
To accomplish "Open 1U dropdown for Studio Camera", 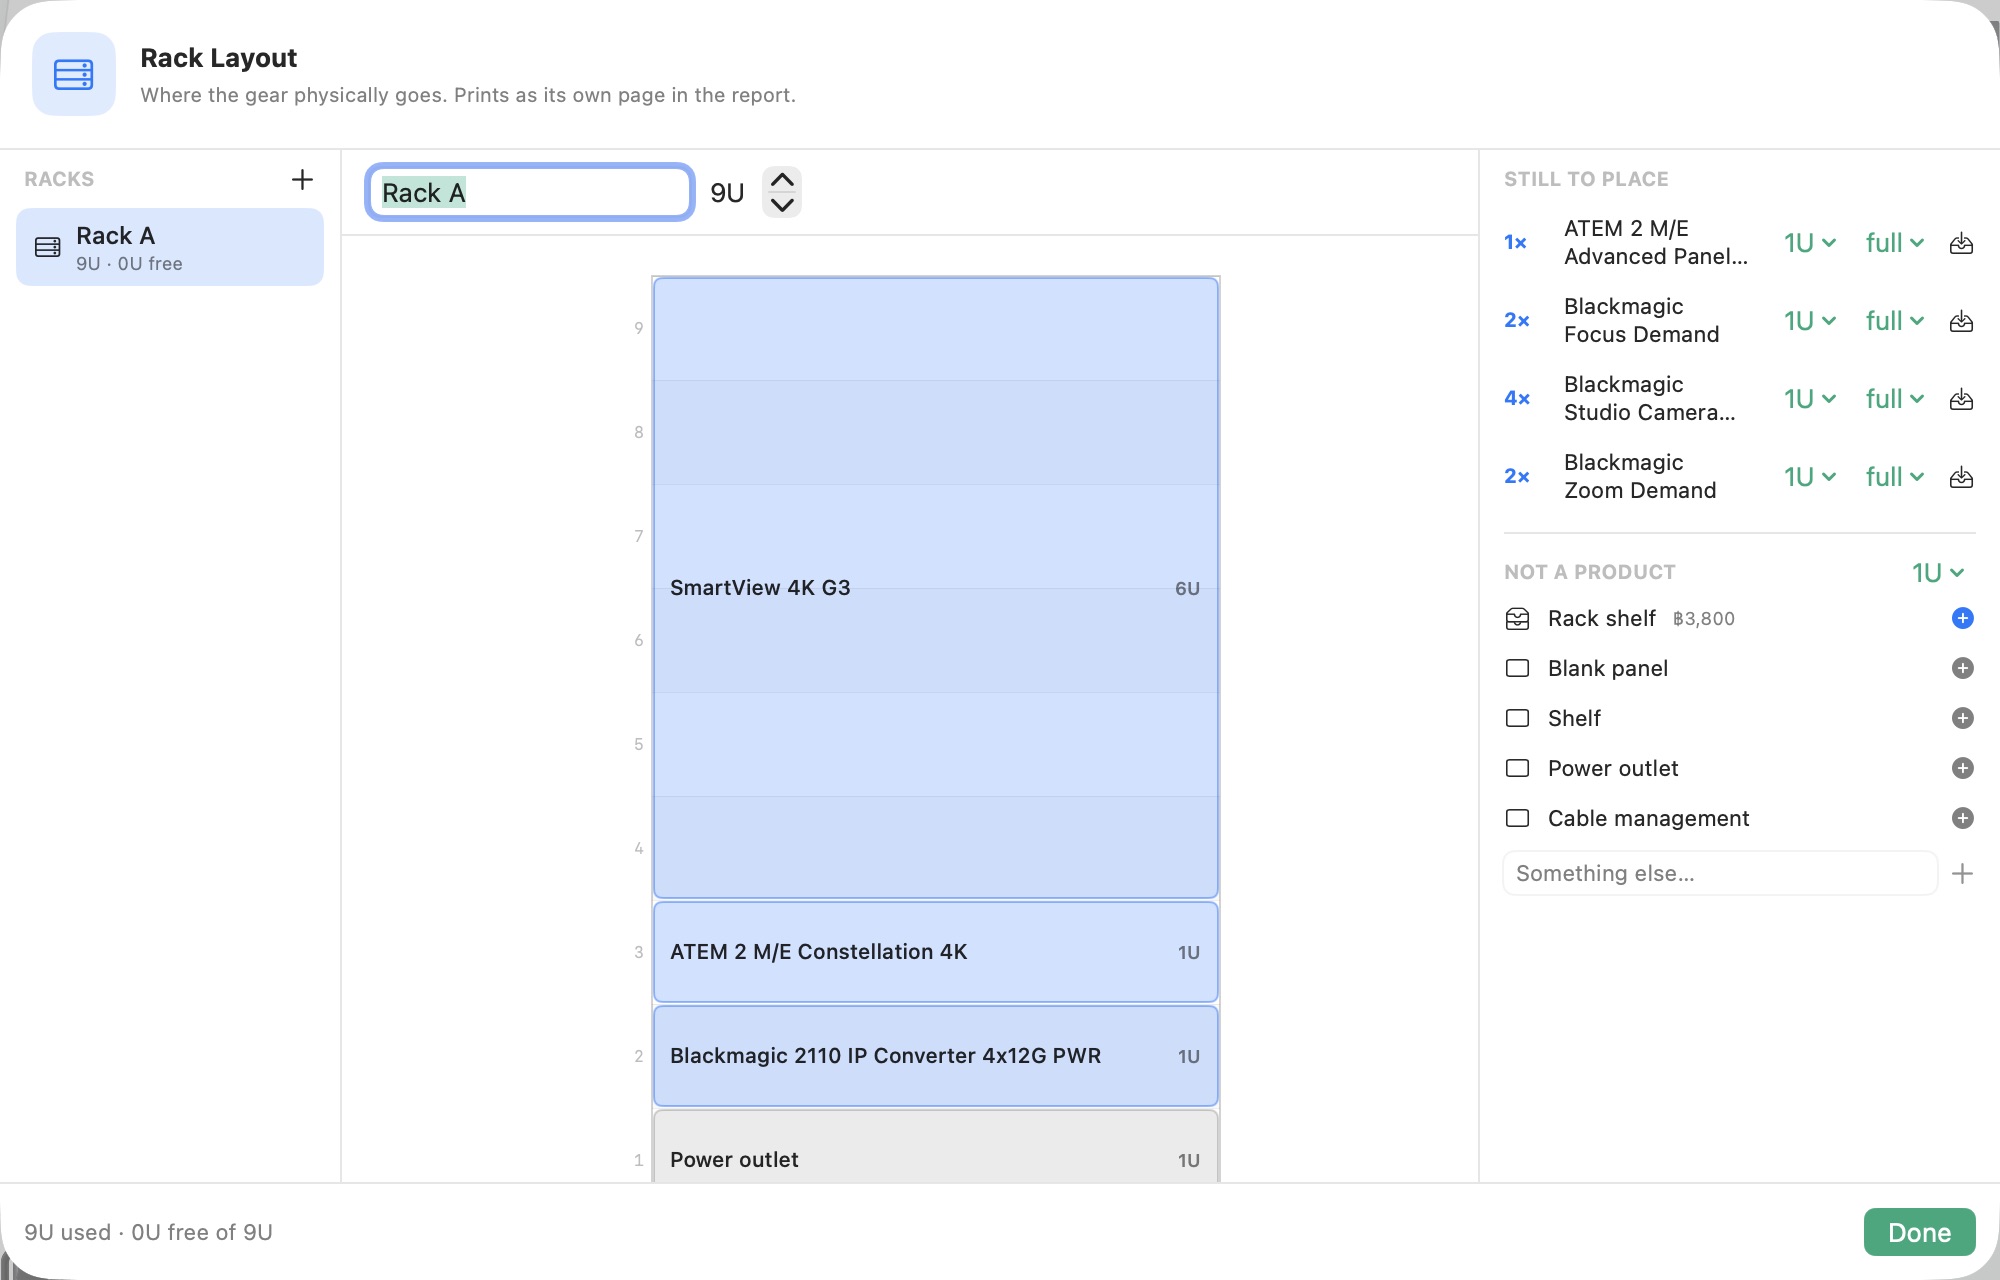I will click(1810, 399).
